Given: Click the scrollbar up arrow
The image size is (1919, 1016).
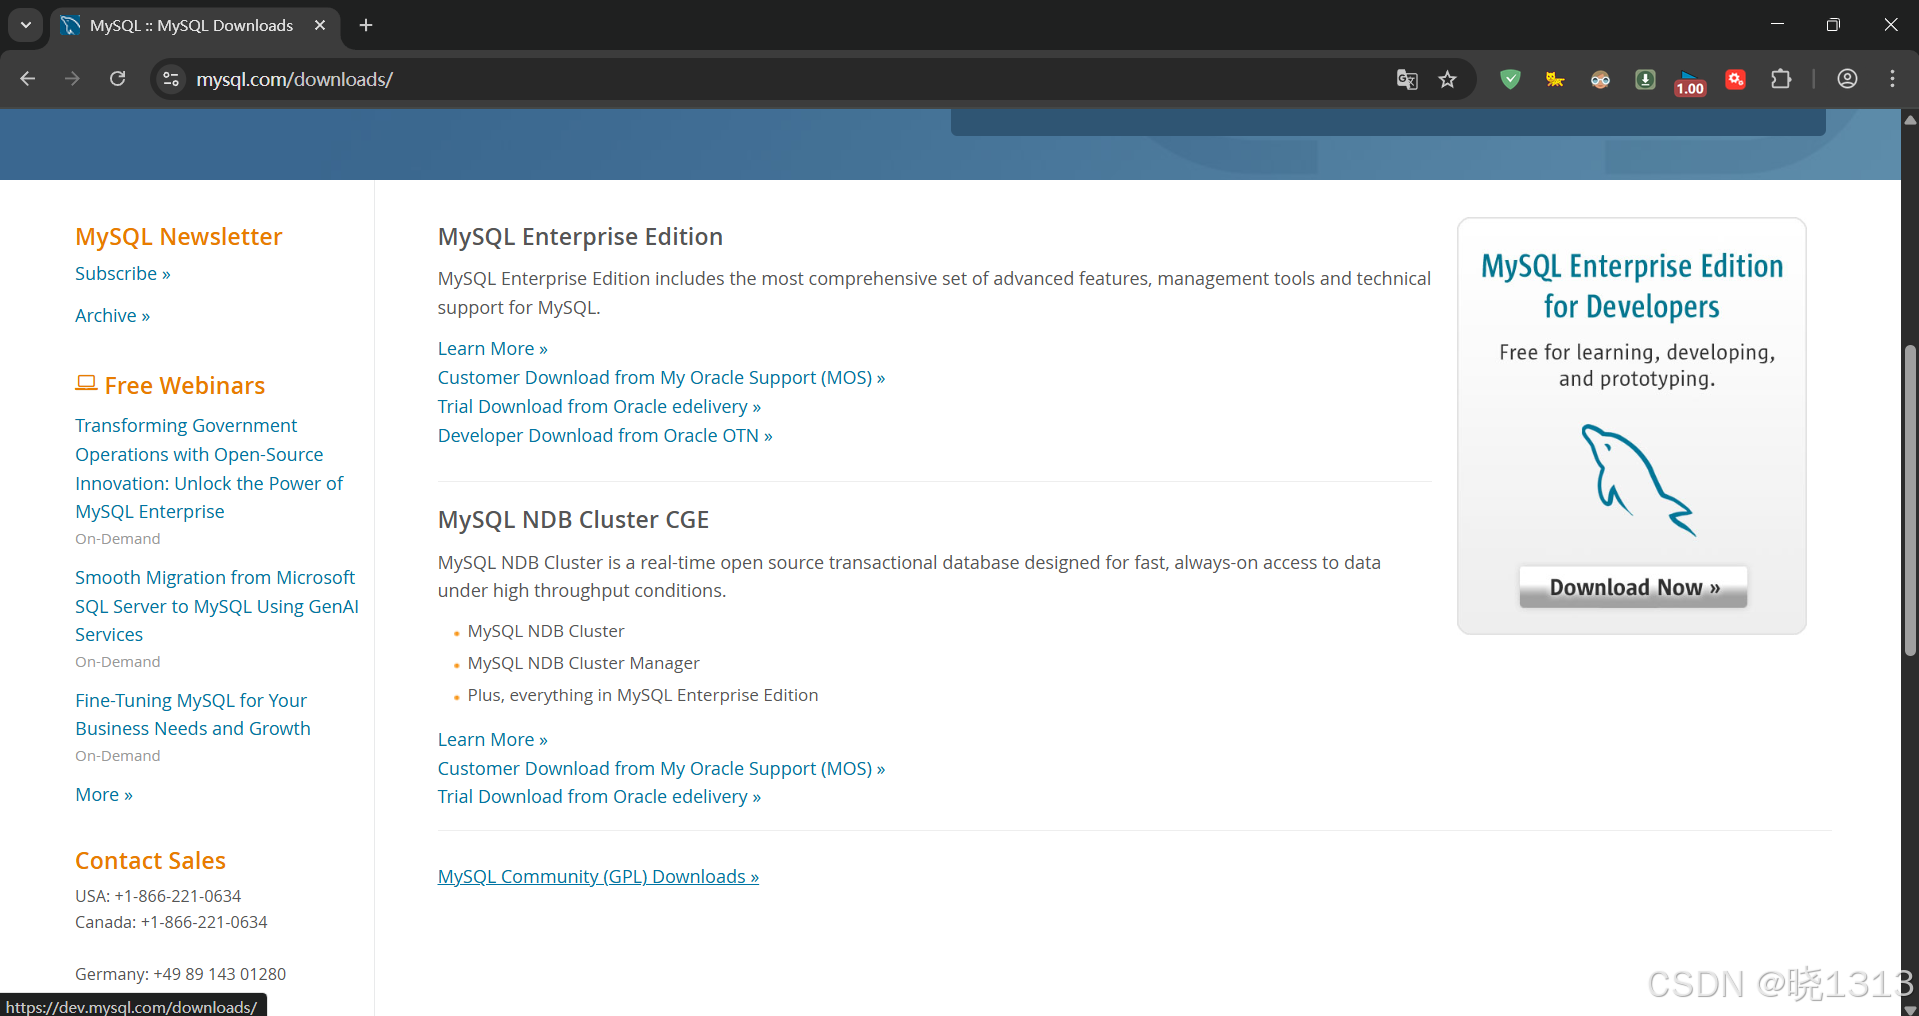Looking at the screenshot, I should point(1910,119).
